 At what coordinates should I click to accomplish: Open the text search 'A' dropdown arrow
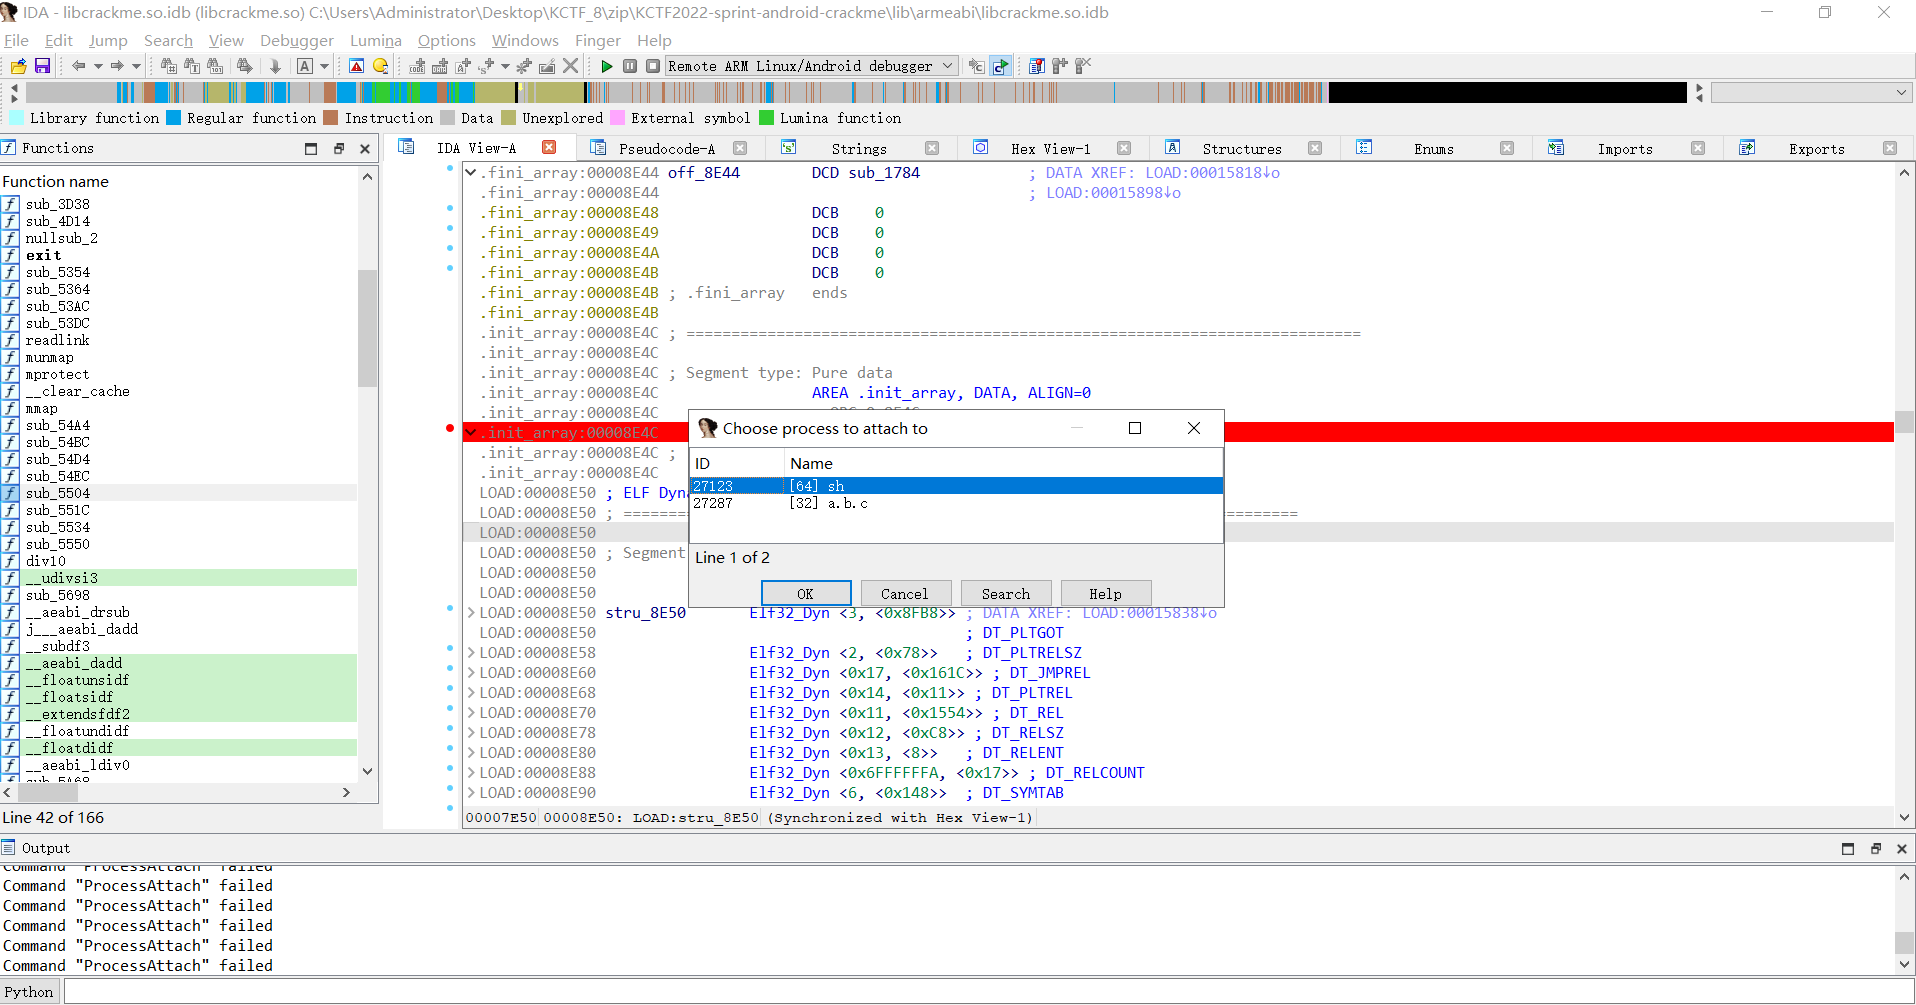point(324,66)
